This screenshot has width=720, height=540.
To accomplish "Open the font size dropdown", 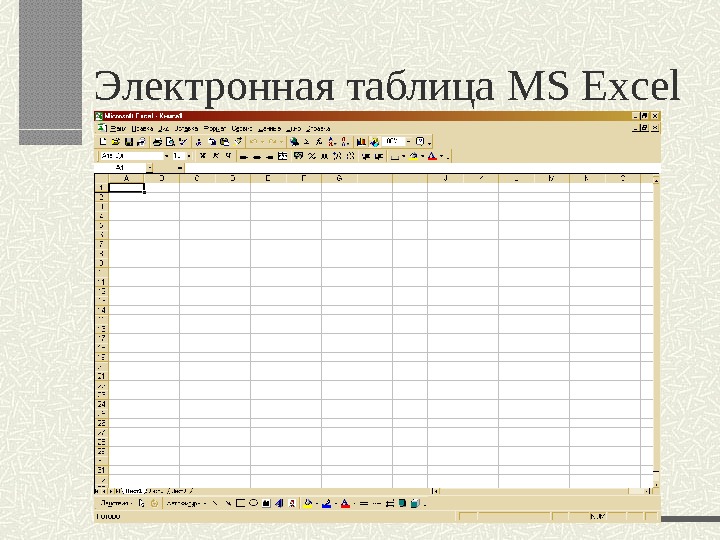I will (x=189, y=156).
